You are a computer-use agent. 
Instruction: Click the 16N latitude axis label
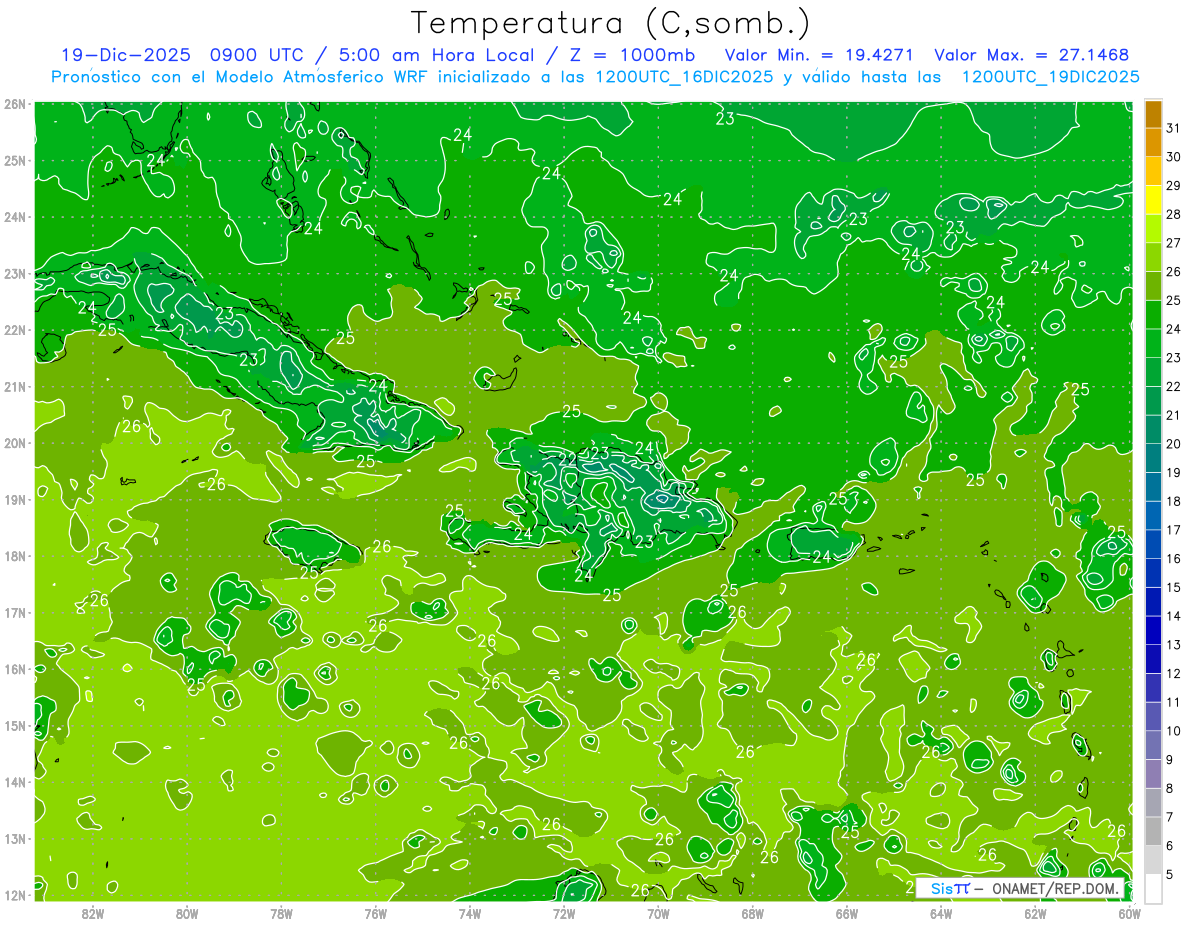tap(15, 669)
